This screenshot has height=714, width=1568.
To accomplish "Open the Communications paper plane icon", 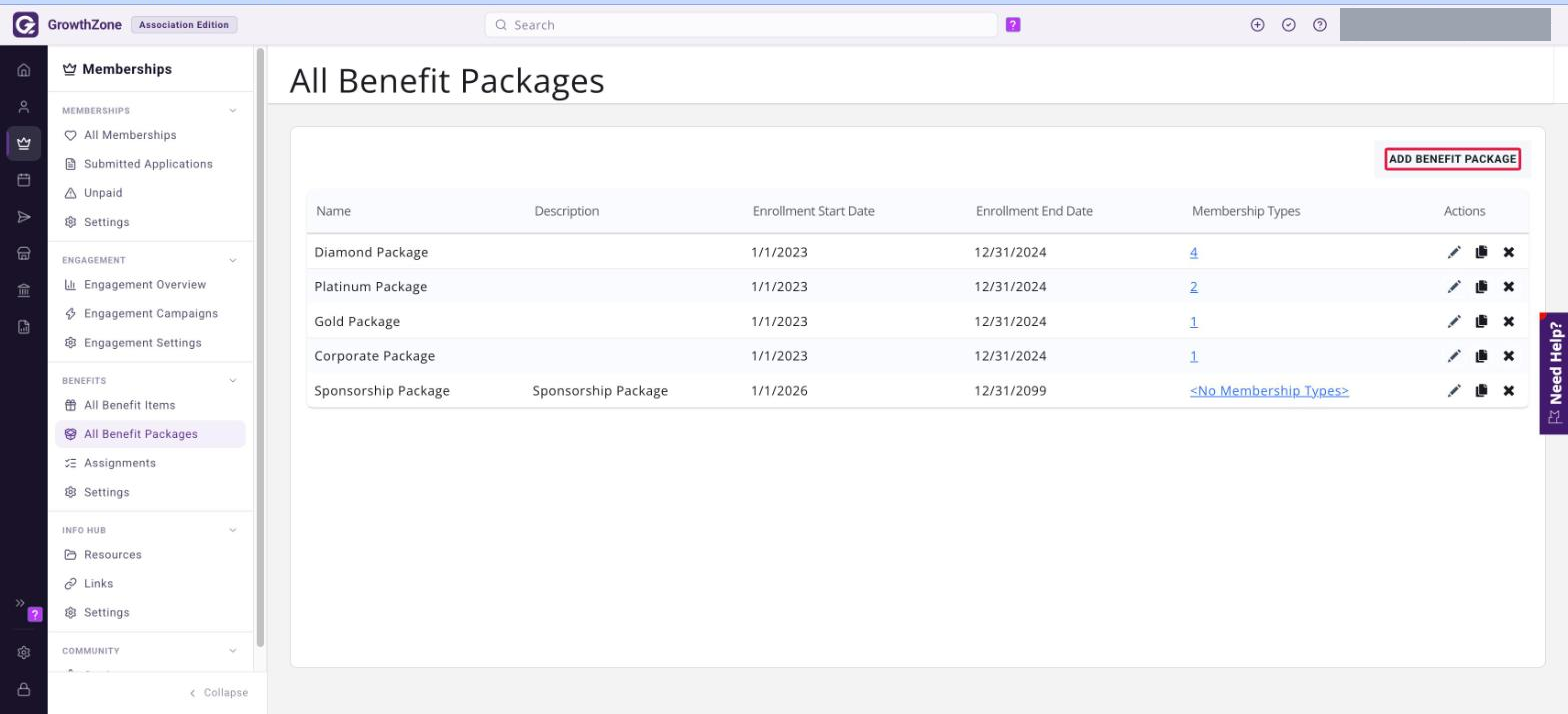I will click(x=24, y=217).
